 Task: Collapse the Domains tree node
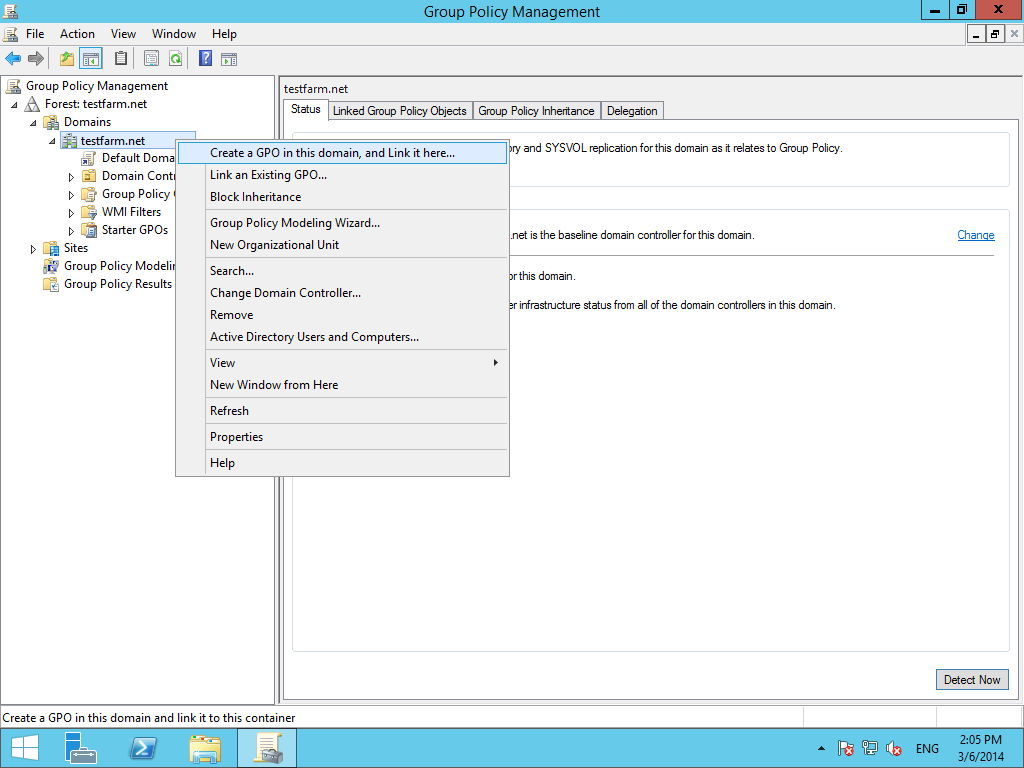[x=33, y=123]
